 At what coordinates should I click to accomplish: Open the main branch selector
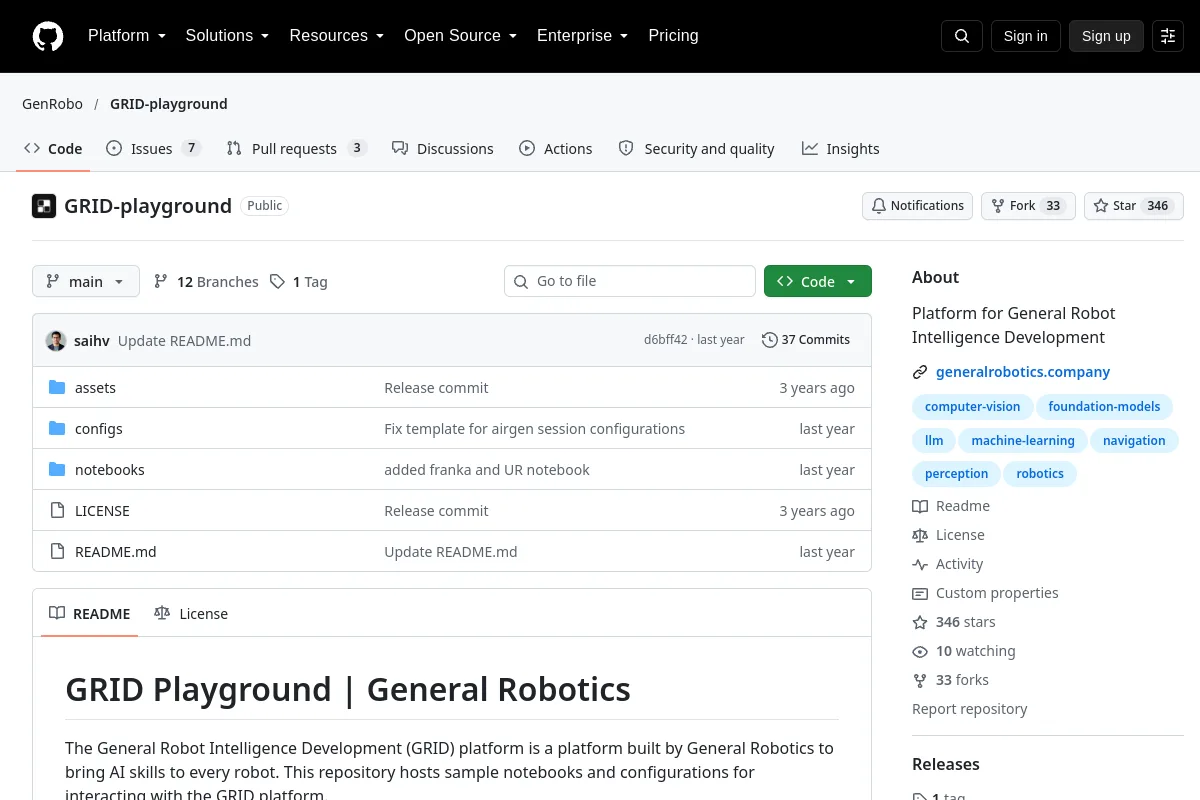[86, 282]
